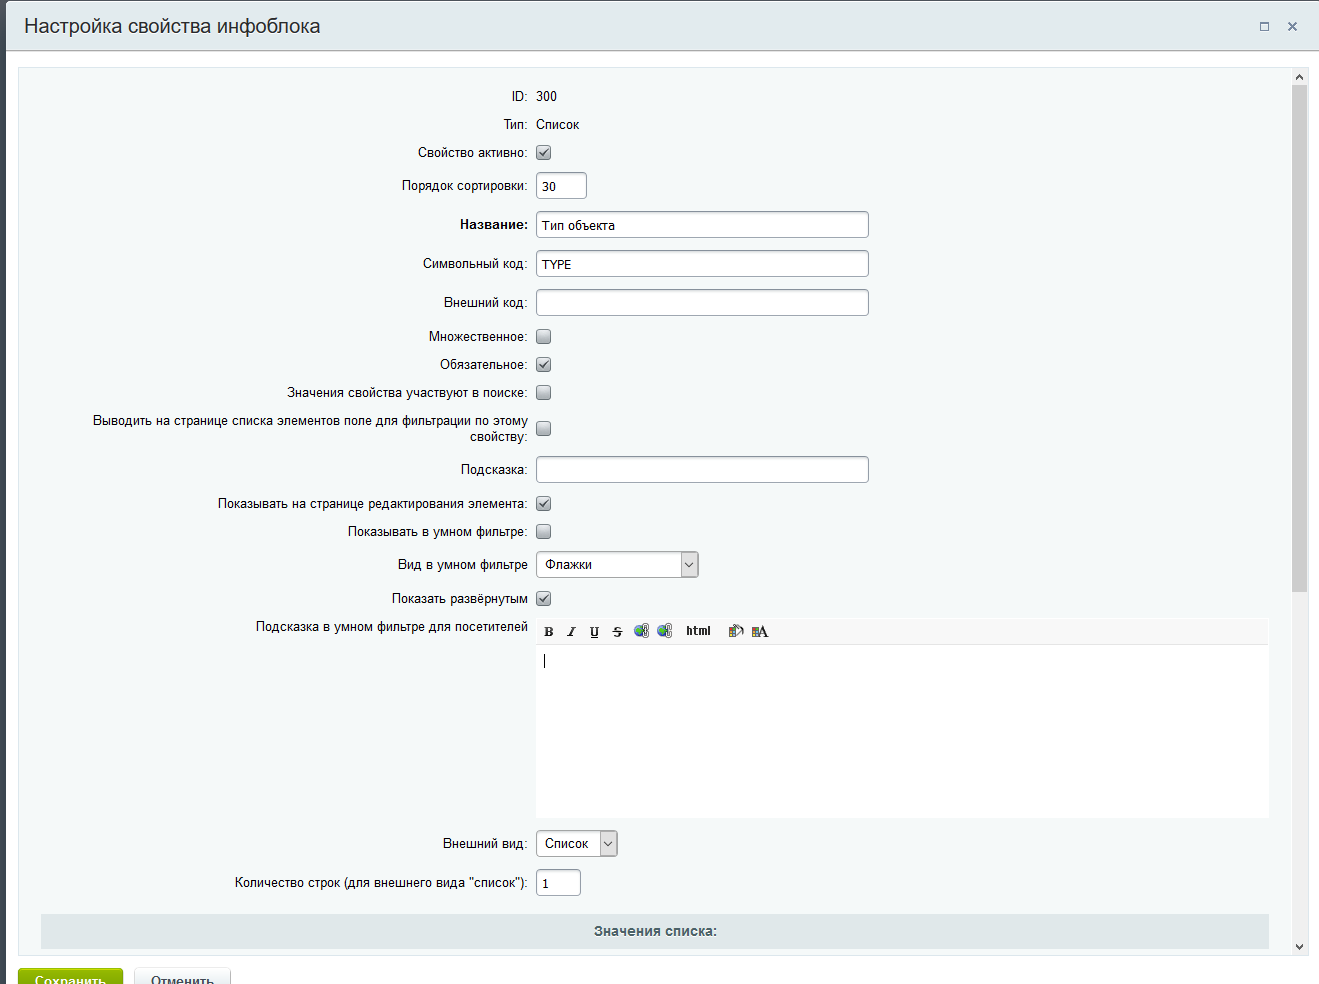Viewport: 1319px width, 984px height.
Task: Uncheck the 'Обязательное' checkbox
Action: coord(544,365)
